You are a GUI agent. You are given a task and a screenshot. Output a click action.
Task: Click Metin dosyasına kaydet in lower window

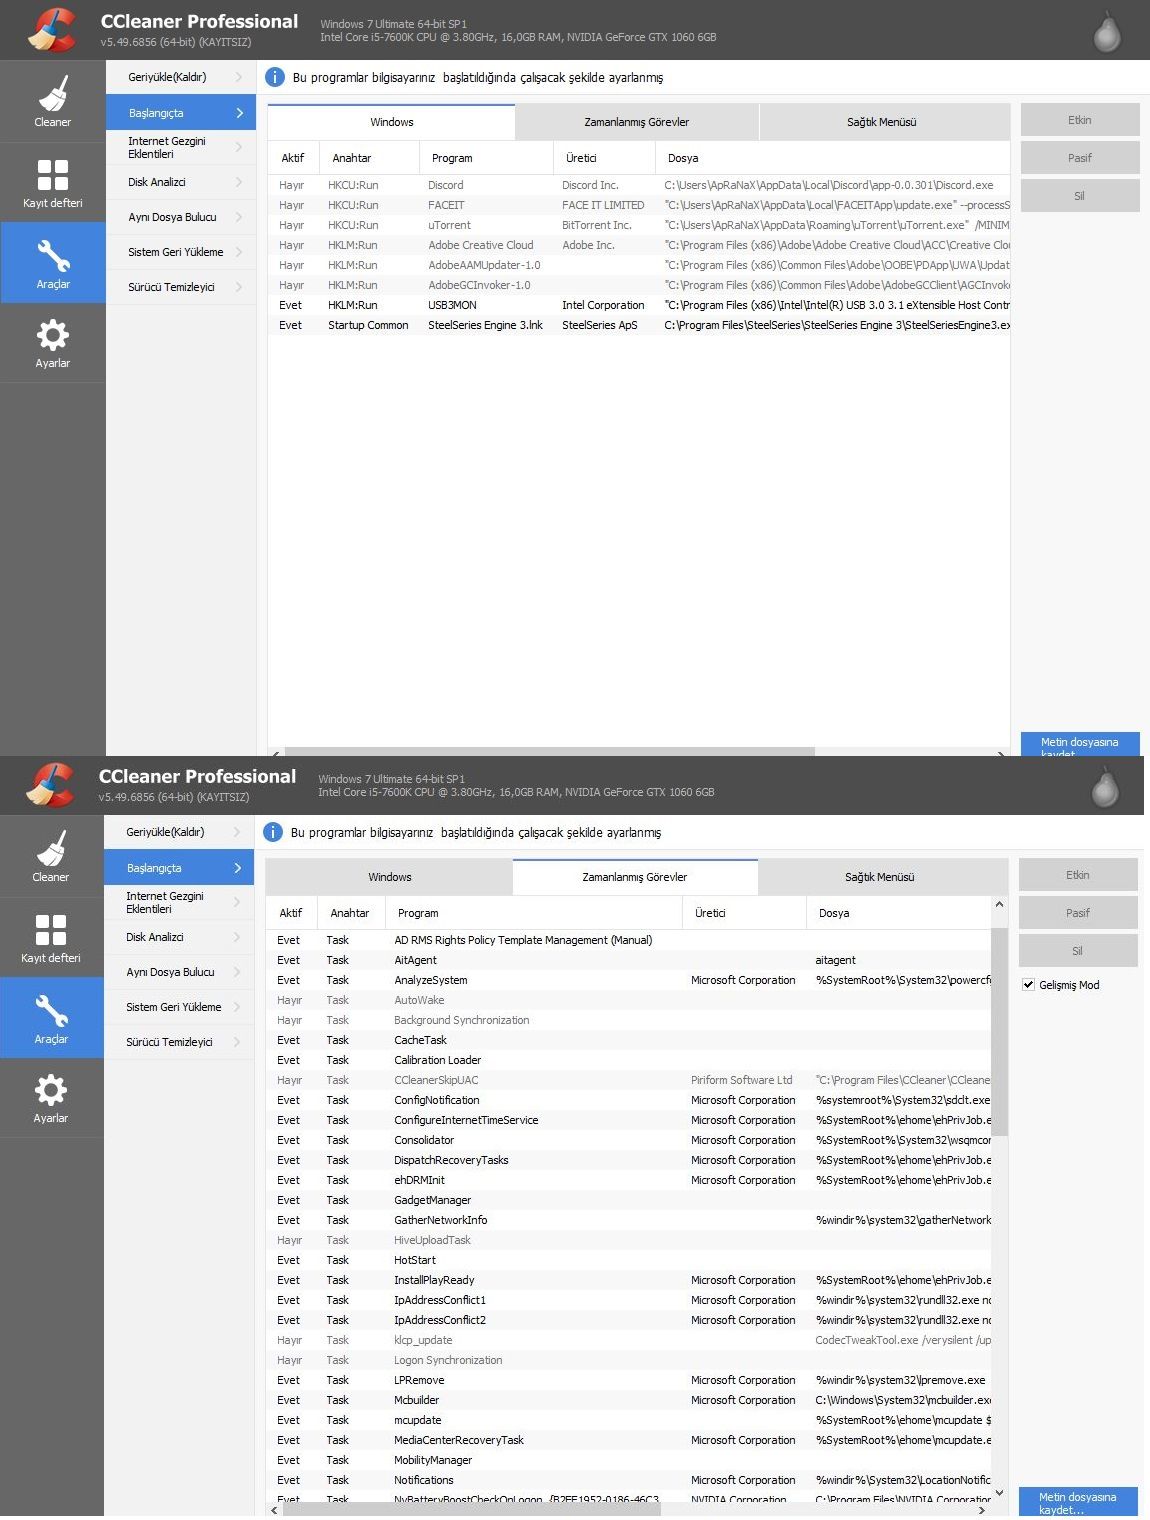[x=1078, y=1502]
